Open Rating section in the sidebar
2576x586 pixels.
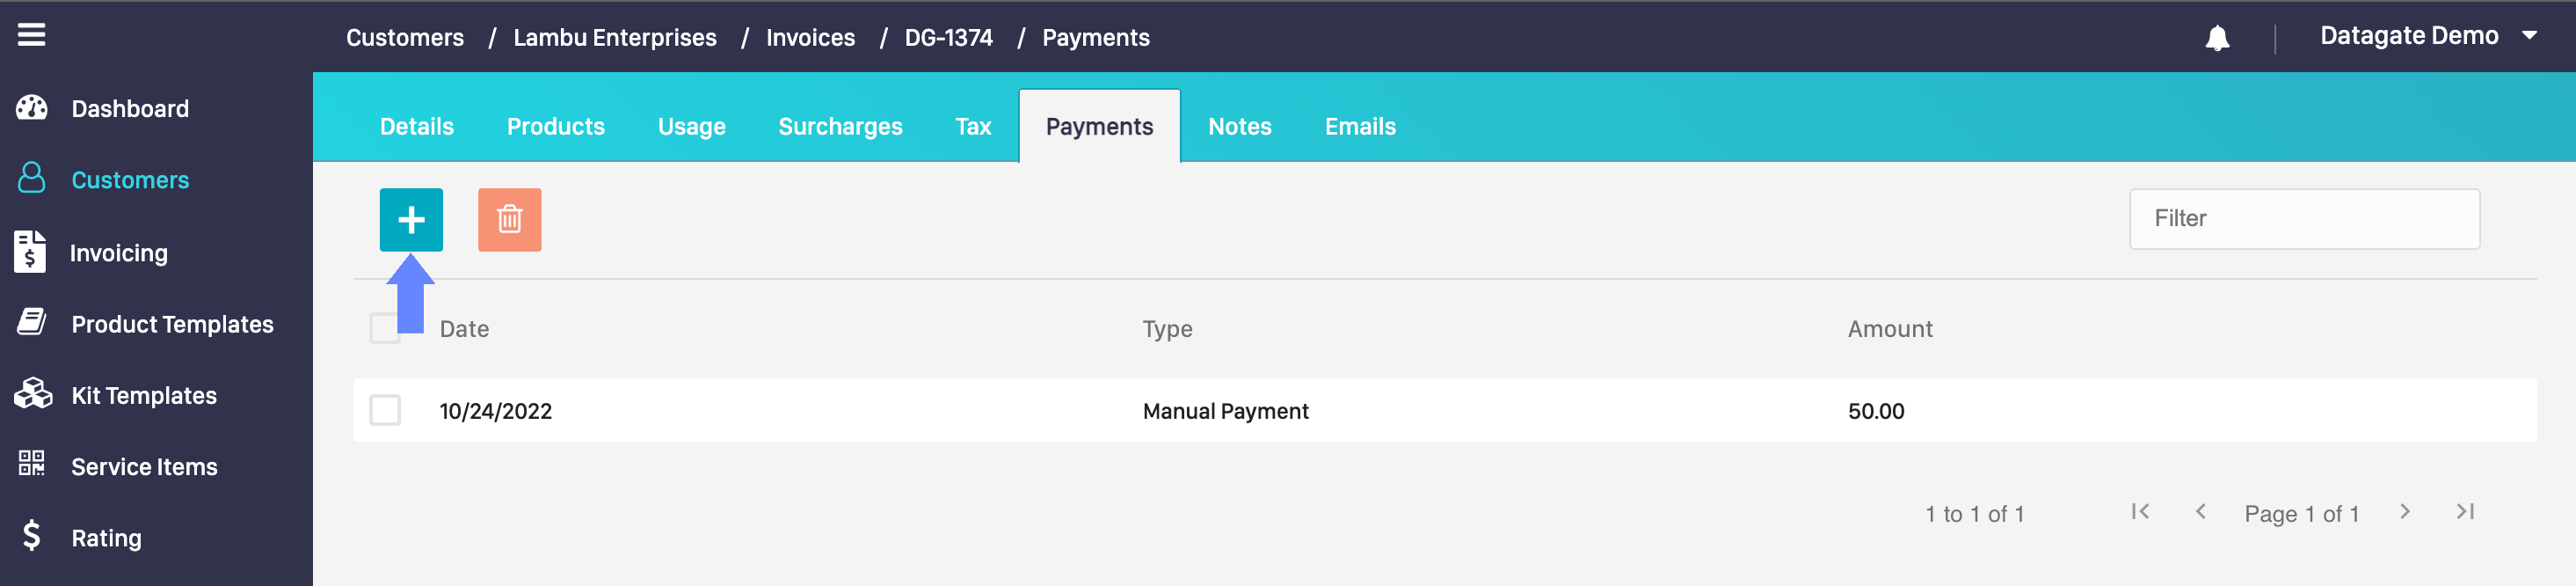click(105, 538)
